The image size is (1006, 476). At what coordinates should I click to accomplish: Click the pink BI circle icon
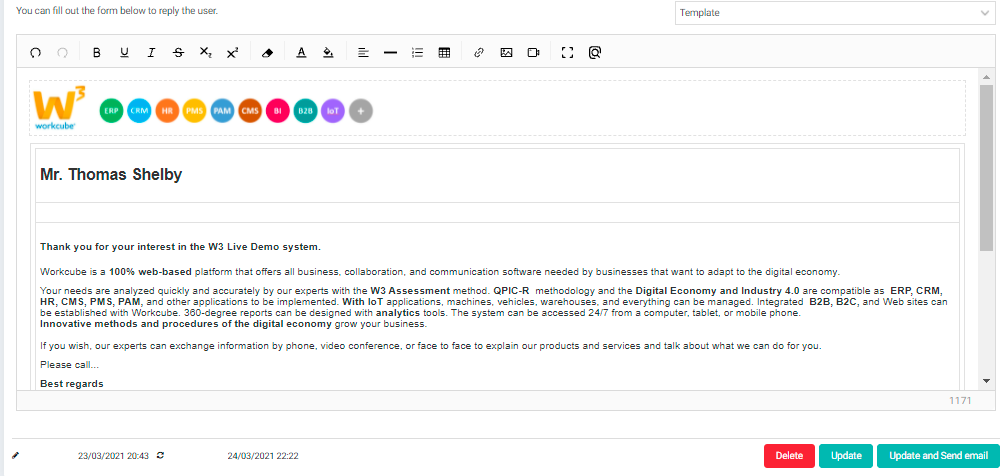click(278, 111)
